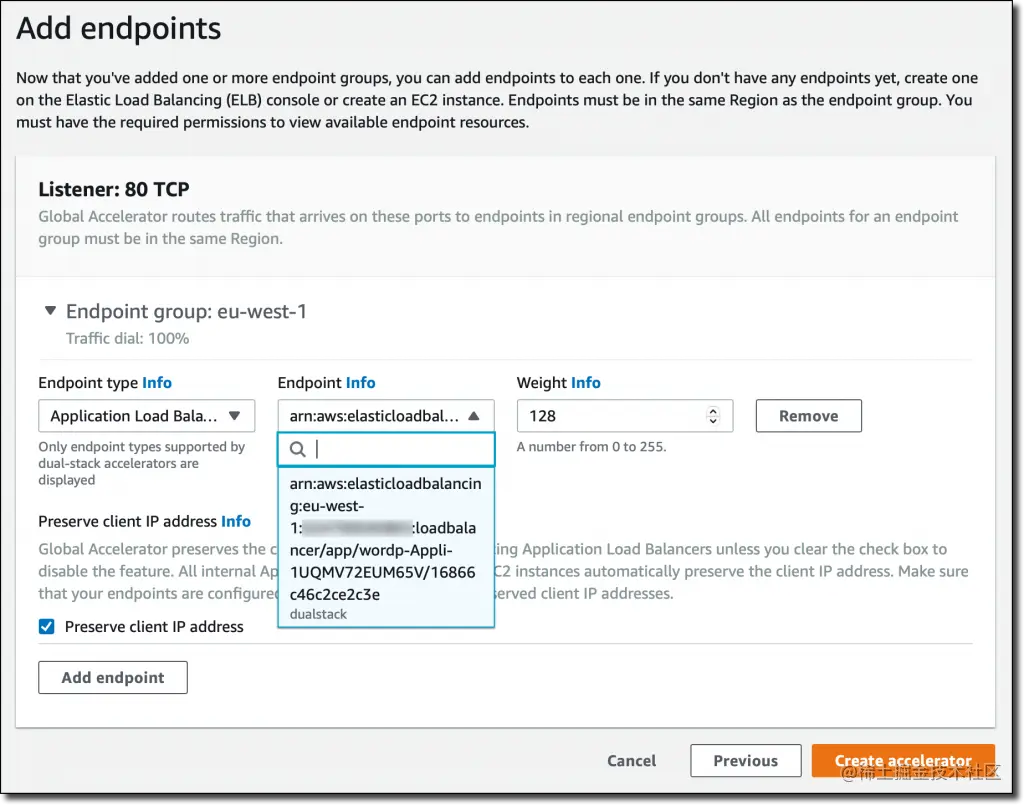The width and height of the screenshot is (1024, 805).
Task: Increase weight with stepper up arrow
Action: (x=713, y=411)
